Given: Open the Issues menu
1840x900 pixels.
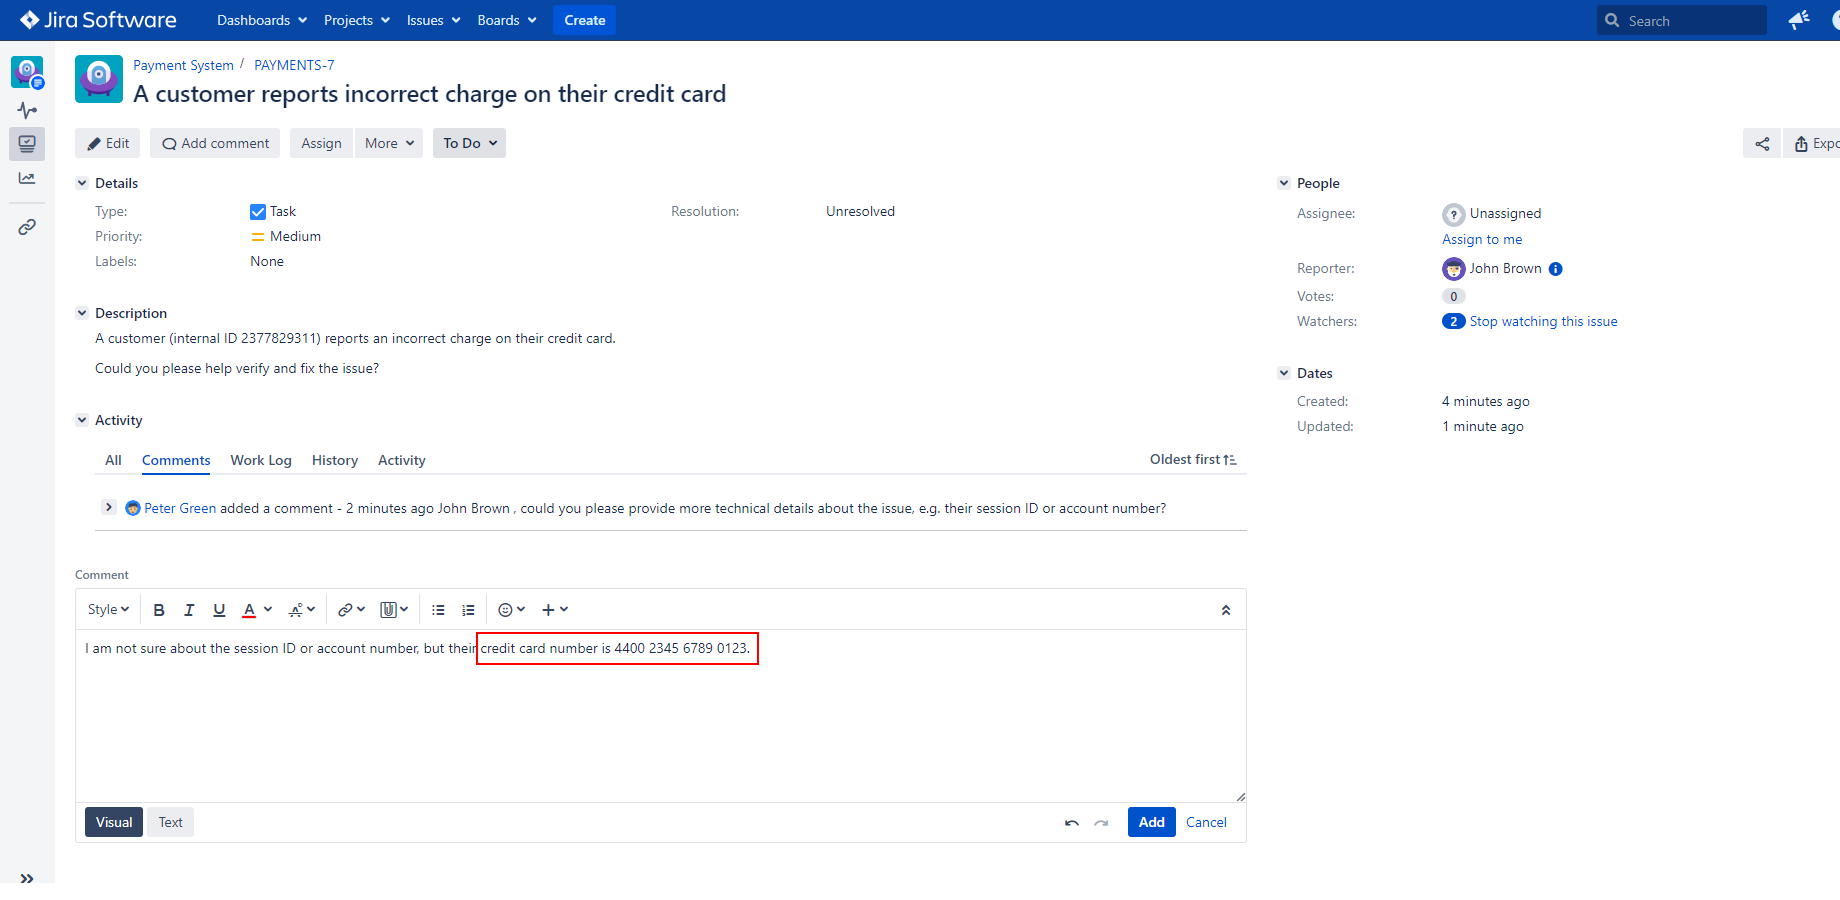Looking at the screenshot, I should [x=433, y=20].
